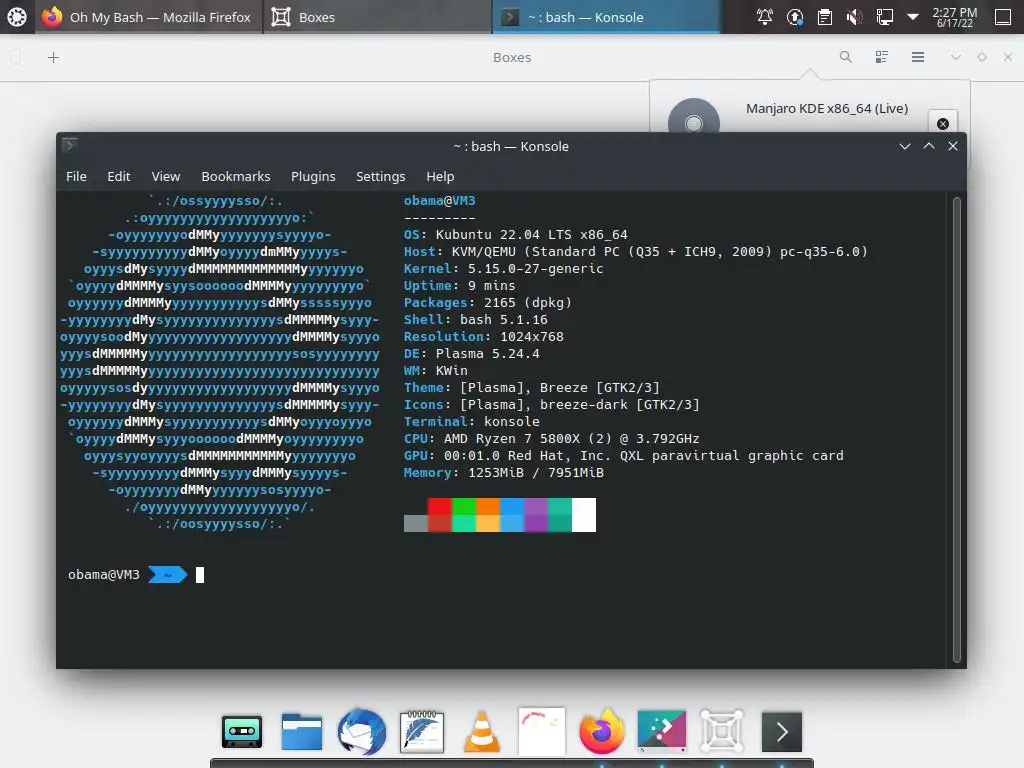The height and width of the screenshot is (768, 1024).
Task: Launch Firefox from the dock
Action: [601, 731]
